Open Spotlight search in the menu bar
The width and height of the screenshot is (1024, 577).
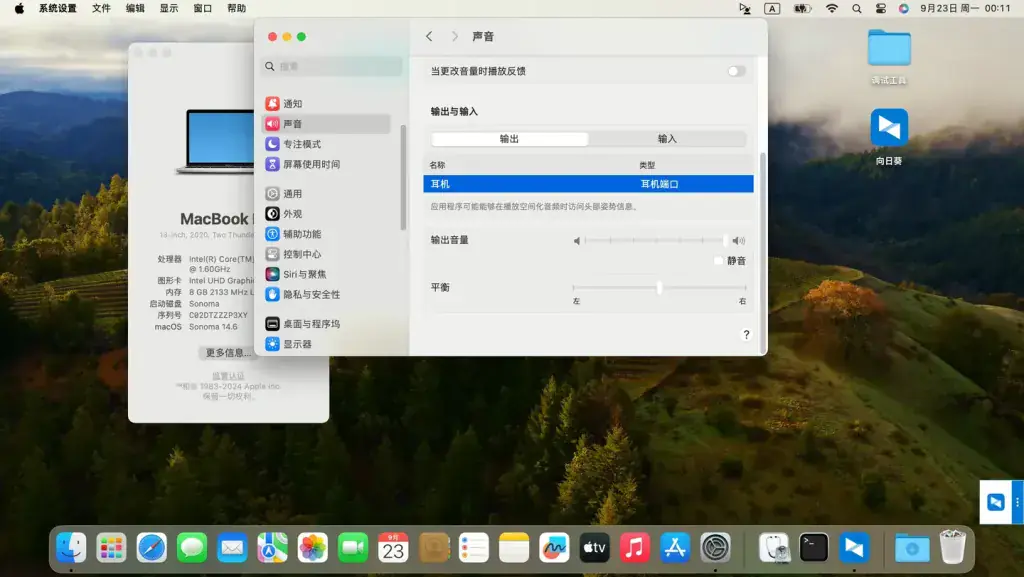[857, 8]
